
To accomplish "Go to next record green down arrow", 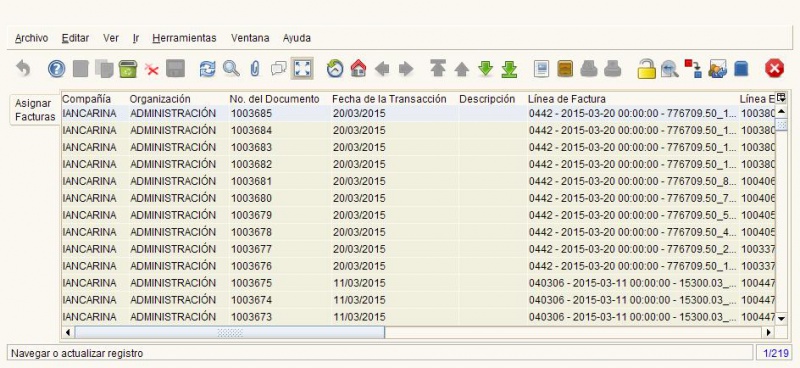I will click(486, 68).
